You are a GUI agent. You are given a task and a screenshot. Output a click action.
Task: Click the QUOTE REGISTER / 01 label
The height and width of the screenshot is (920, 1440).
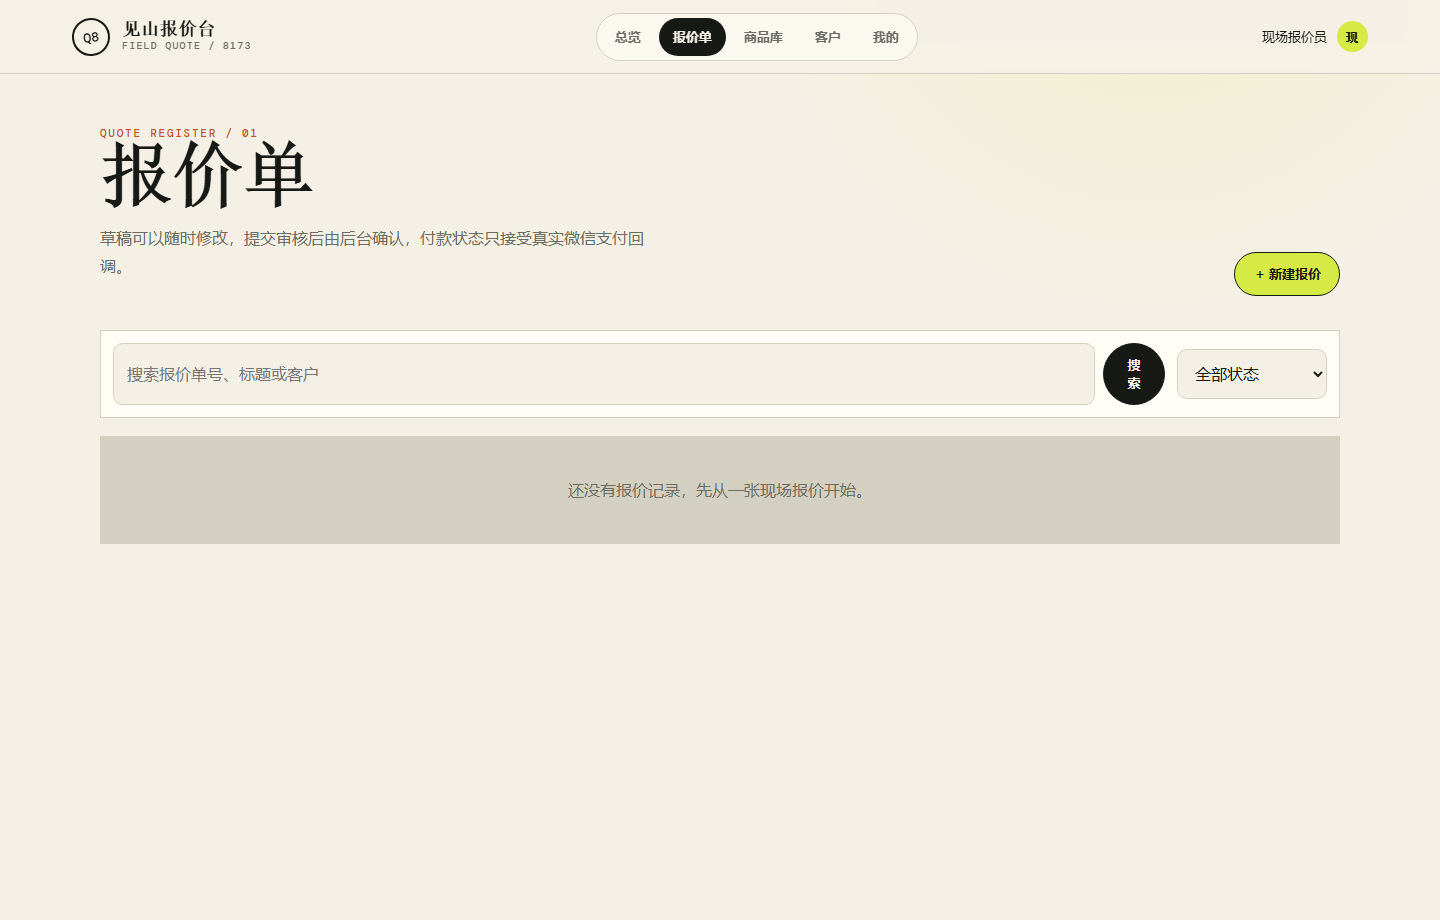pyautogui.click(x=179, y=133)
